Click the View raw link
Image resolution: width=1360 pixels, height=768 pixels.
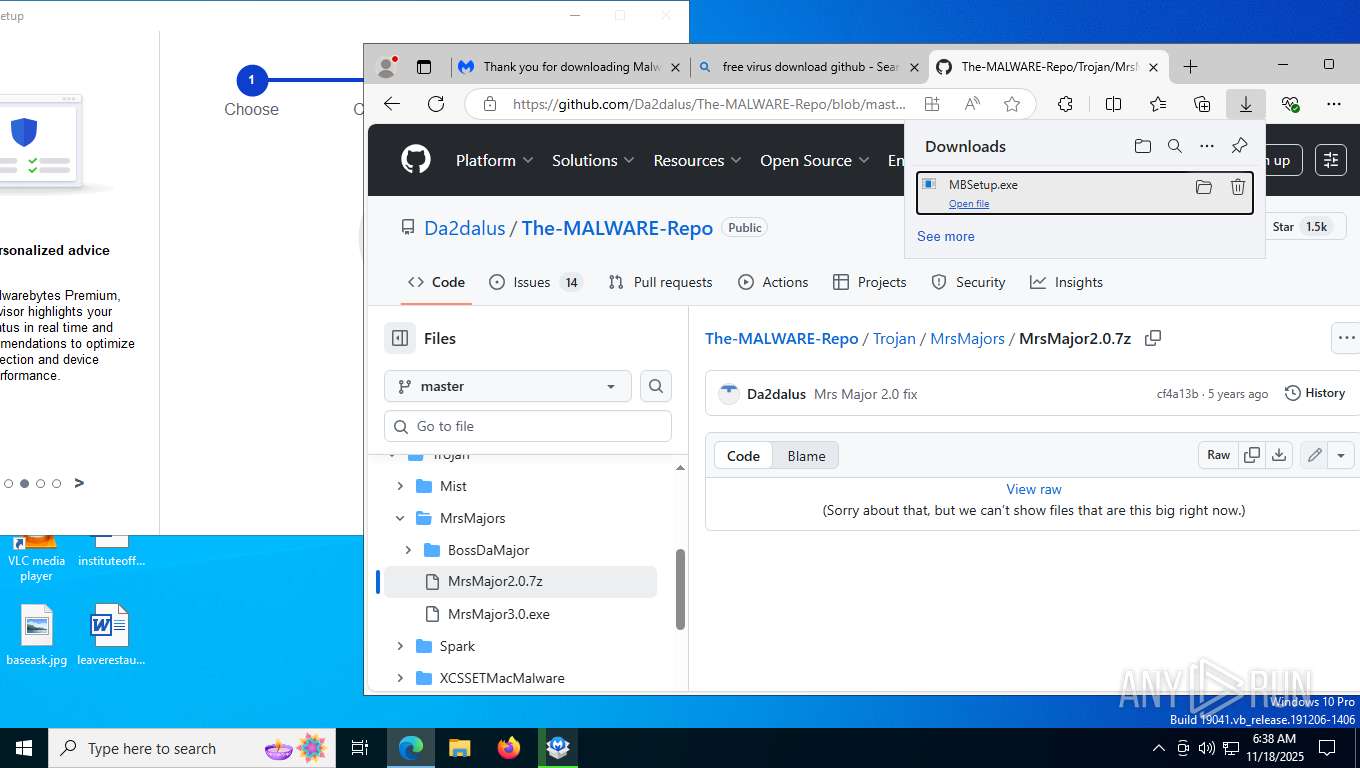coord(1034,489)
